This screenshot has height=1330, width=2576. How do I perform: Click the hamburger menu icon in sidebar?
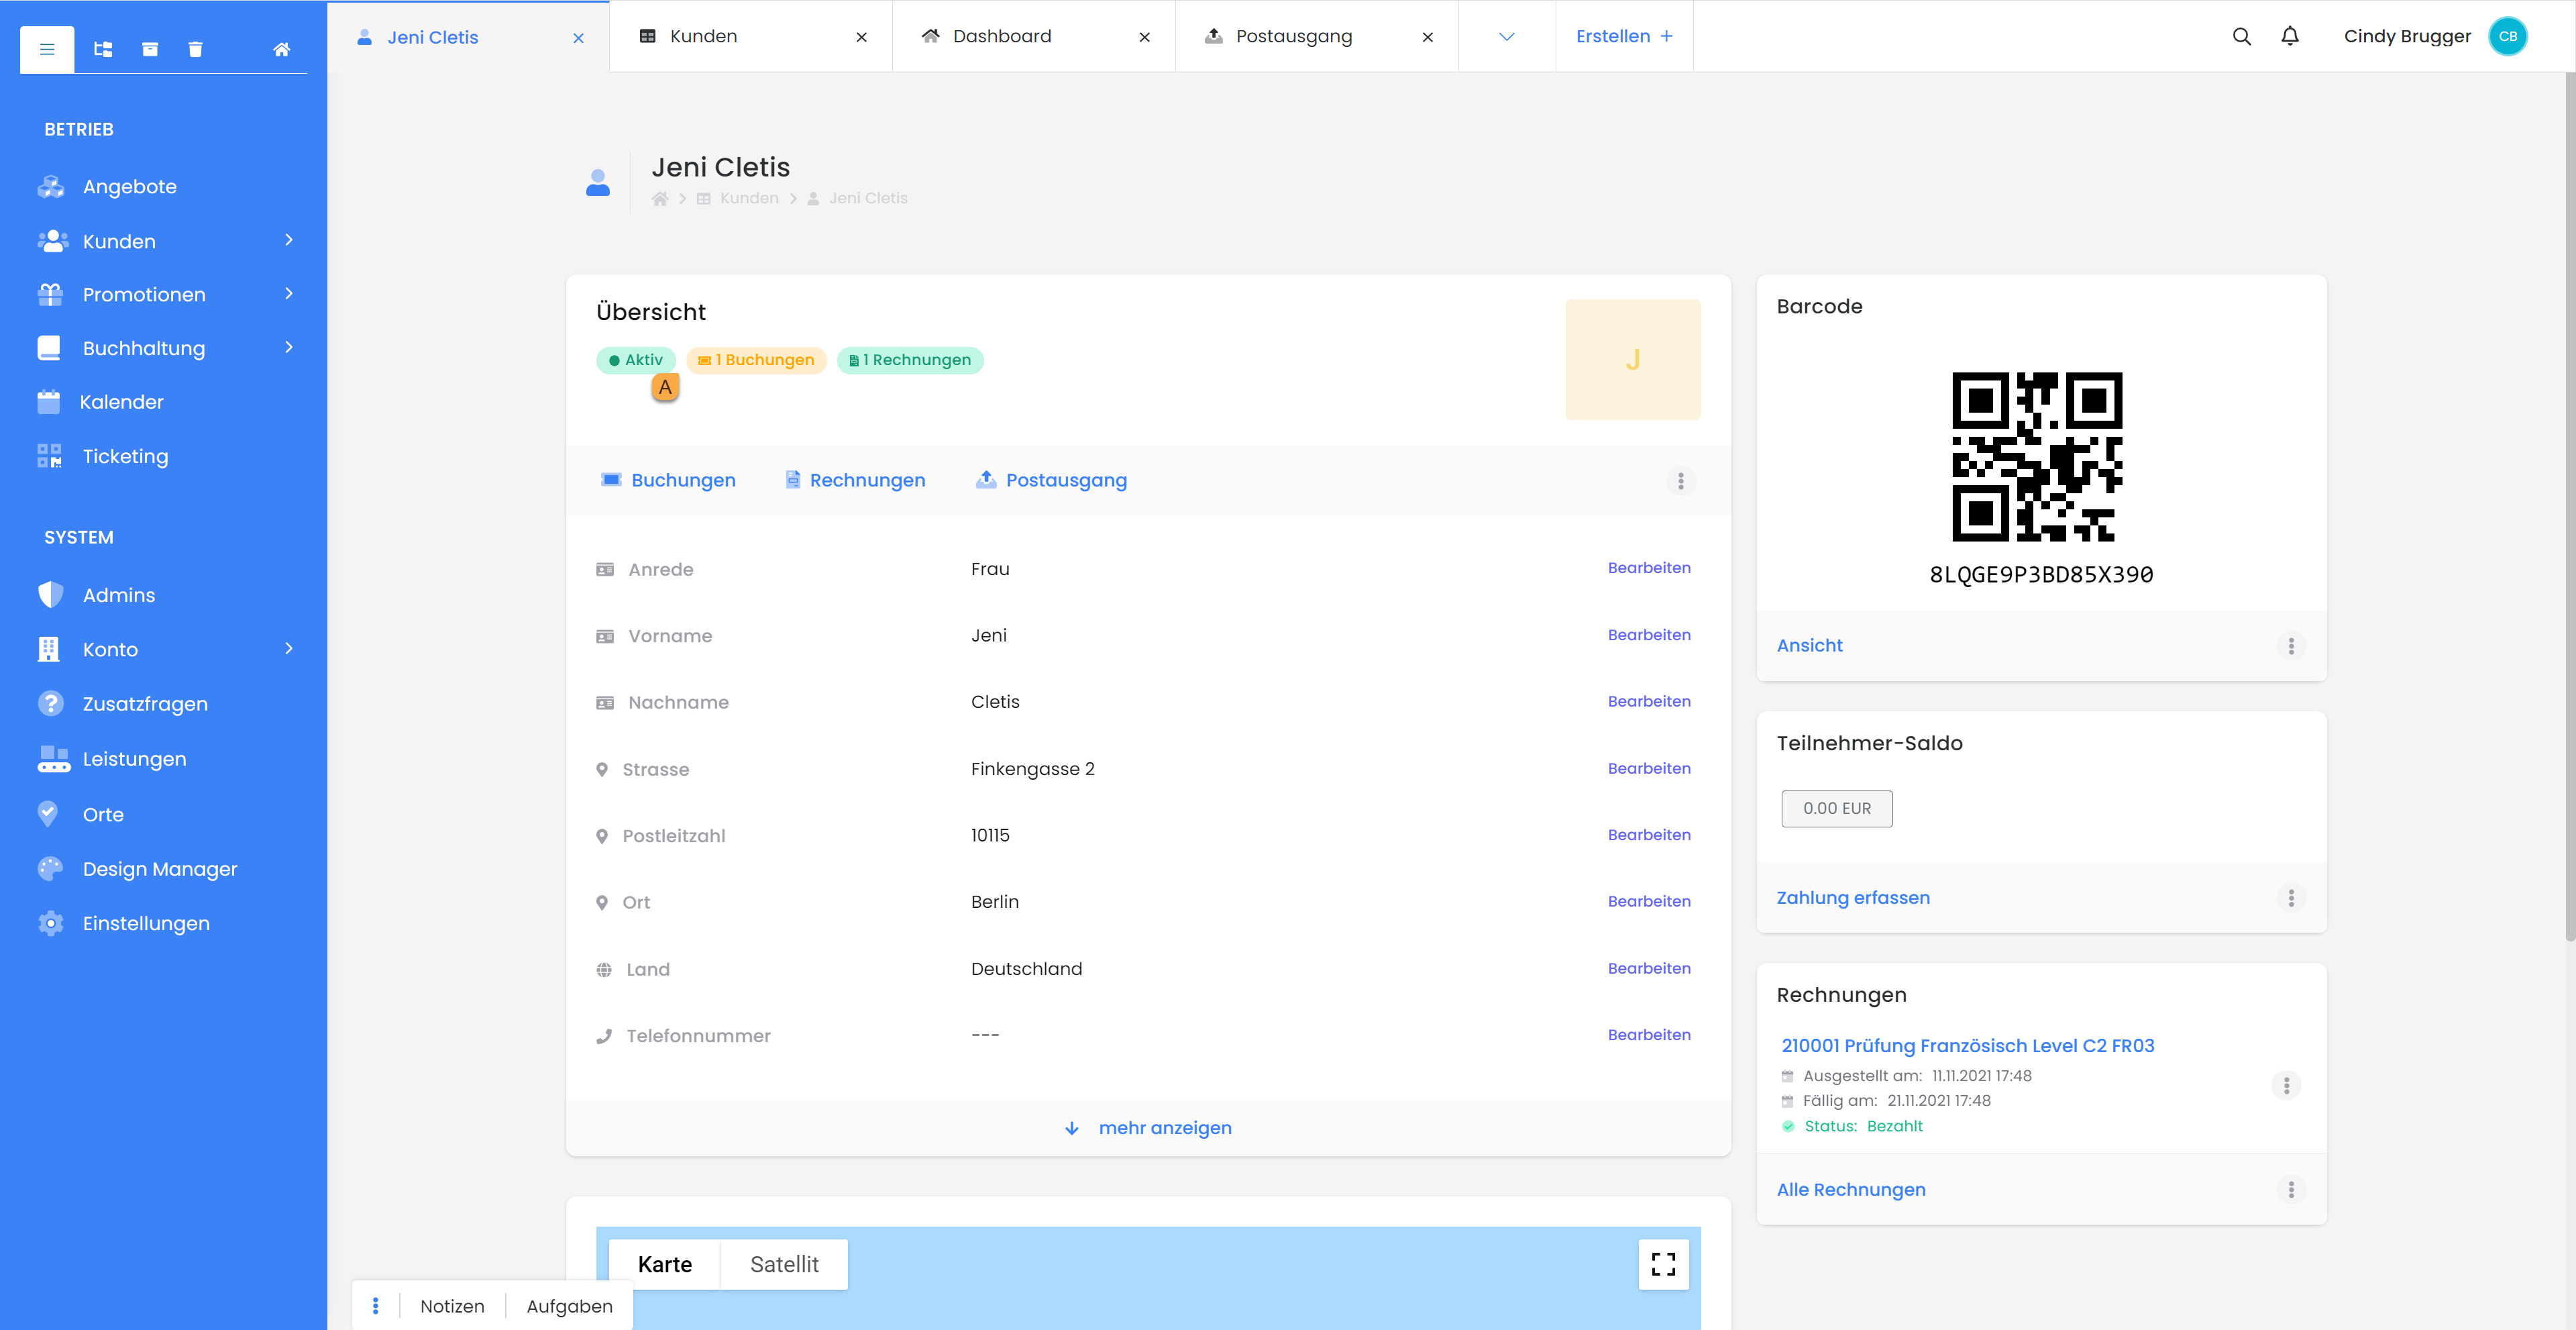47,49
